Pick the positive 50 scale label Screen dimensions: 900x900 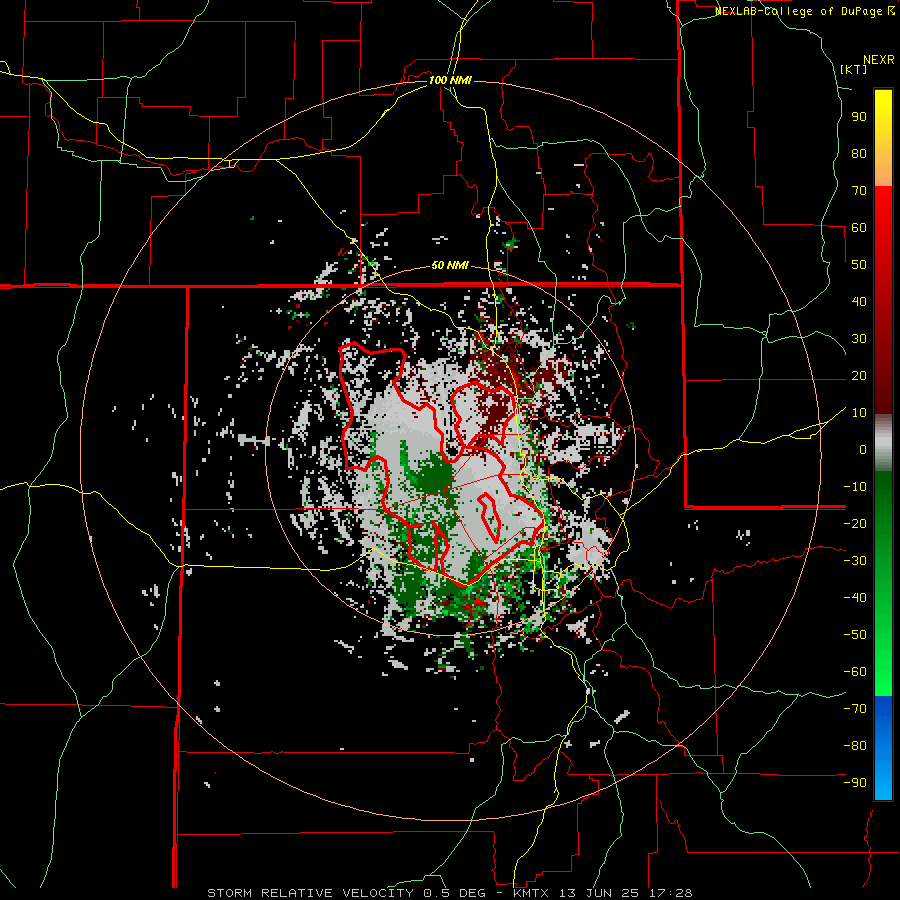coord(859,265)
